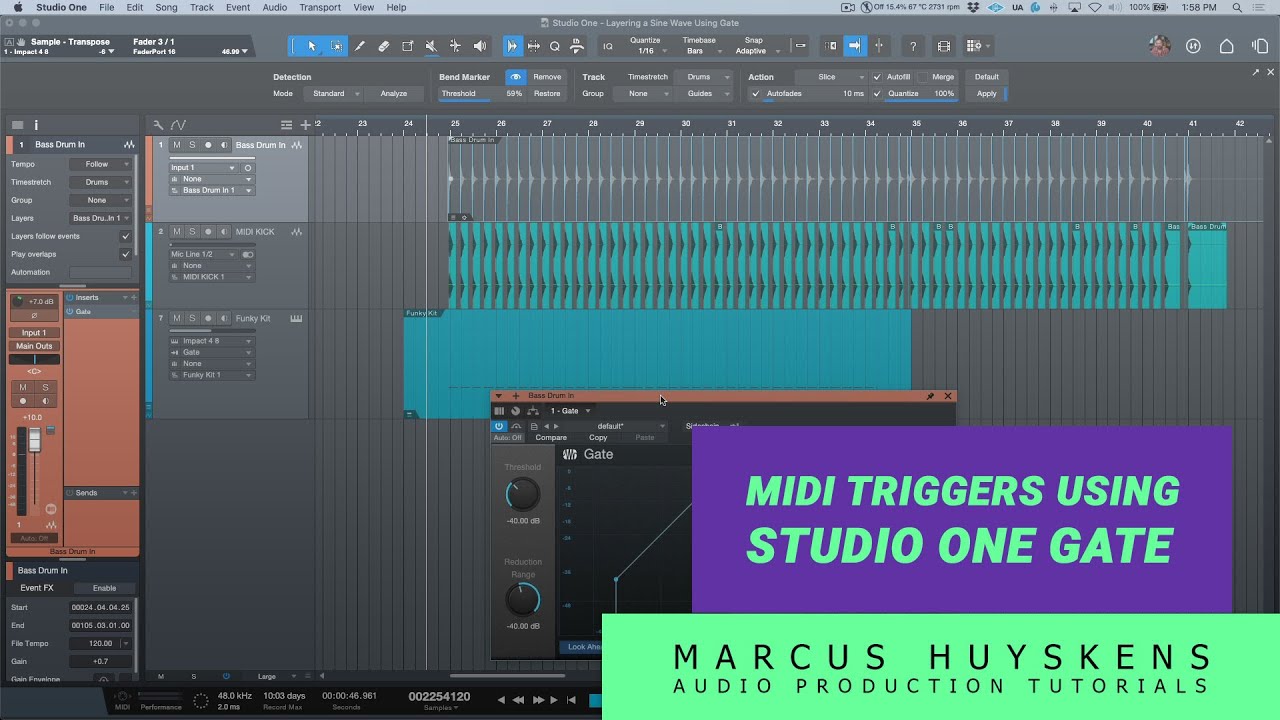Pick the Paint pencil tool

click(x=360, y=46)
